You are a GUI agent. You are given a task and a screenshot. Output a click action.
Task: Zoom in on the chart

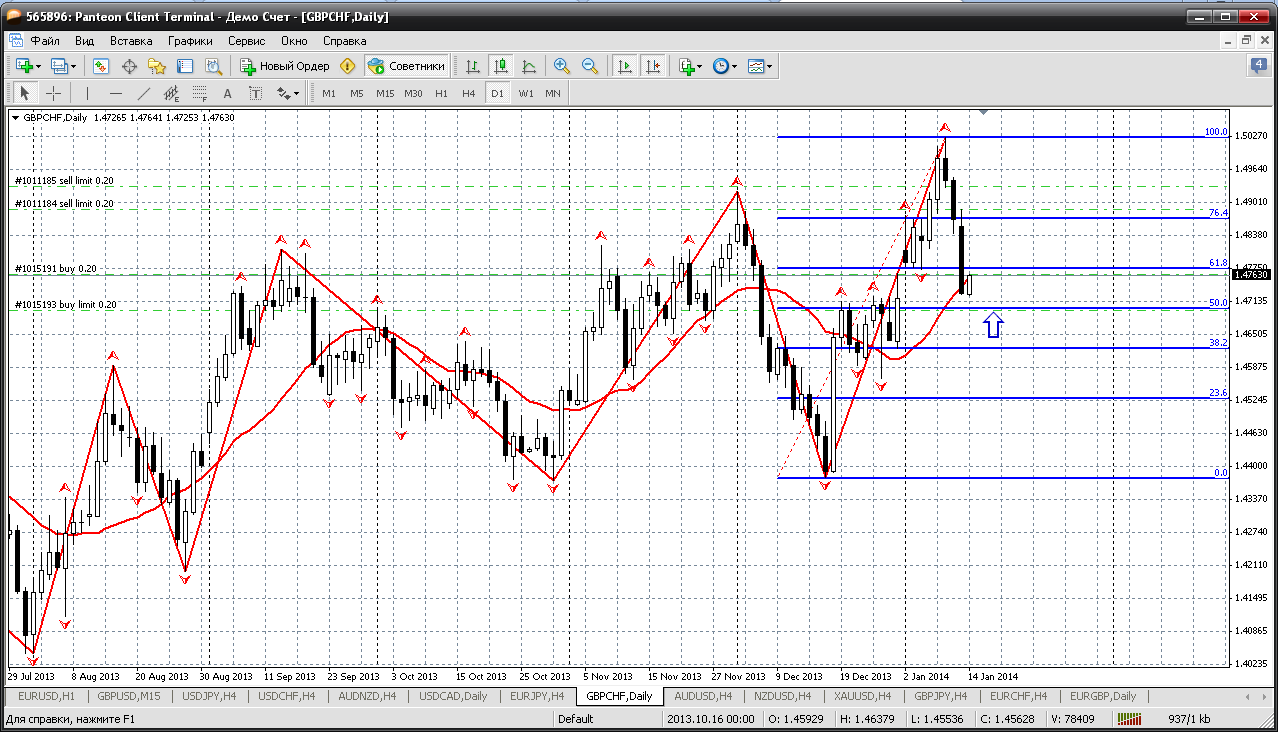point(562,66)
